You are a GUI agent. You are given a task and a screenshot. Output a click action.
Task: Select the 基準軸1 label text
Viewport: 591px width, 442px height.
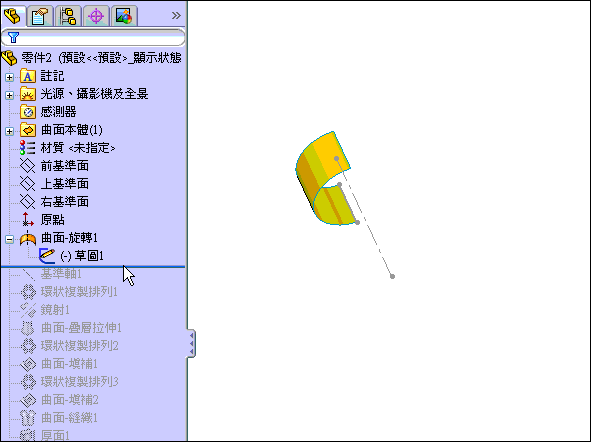pos(61,274)
